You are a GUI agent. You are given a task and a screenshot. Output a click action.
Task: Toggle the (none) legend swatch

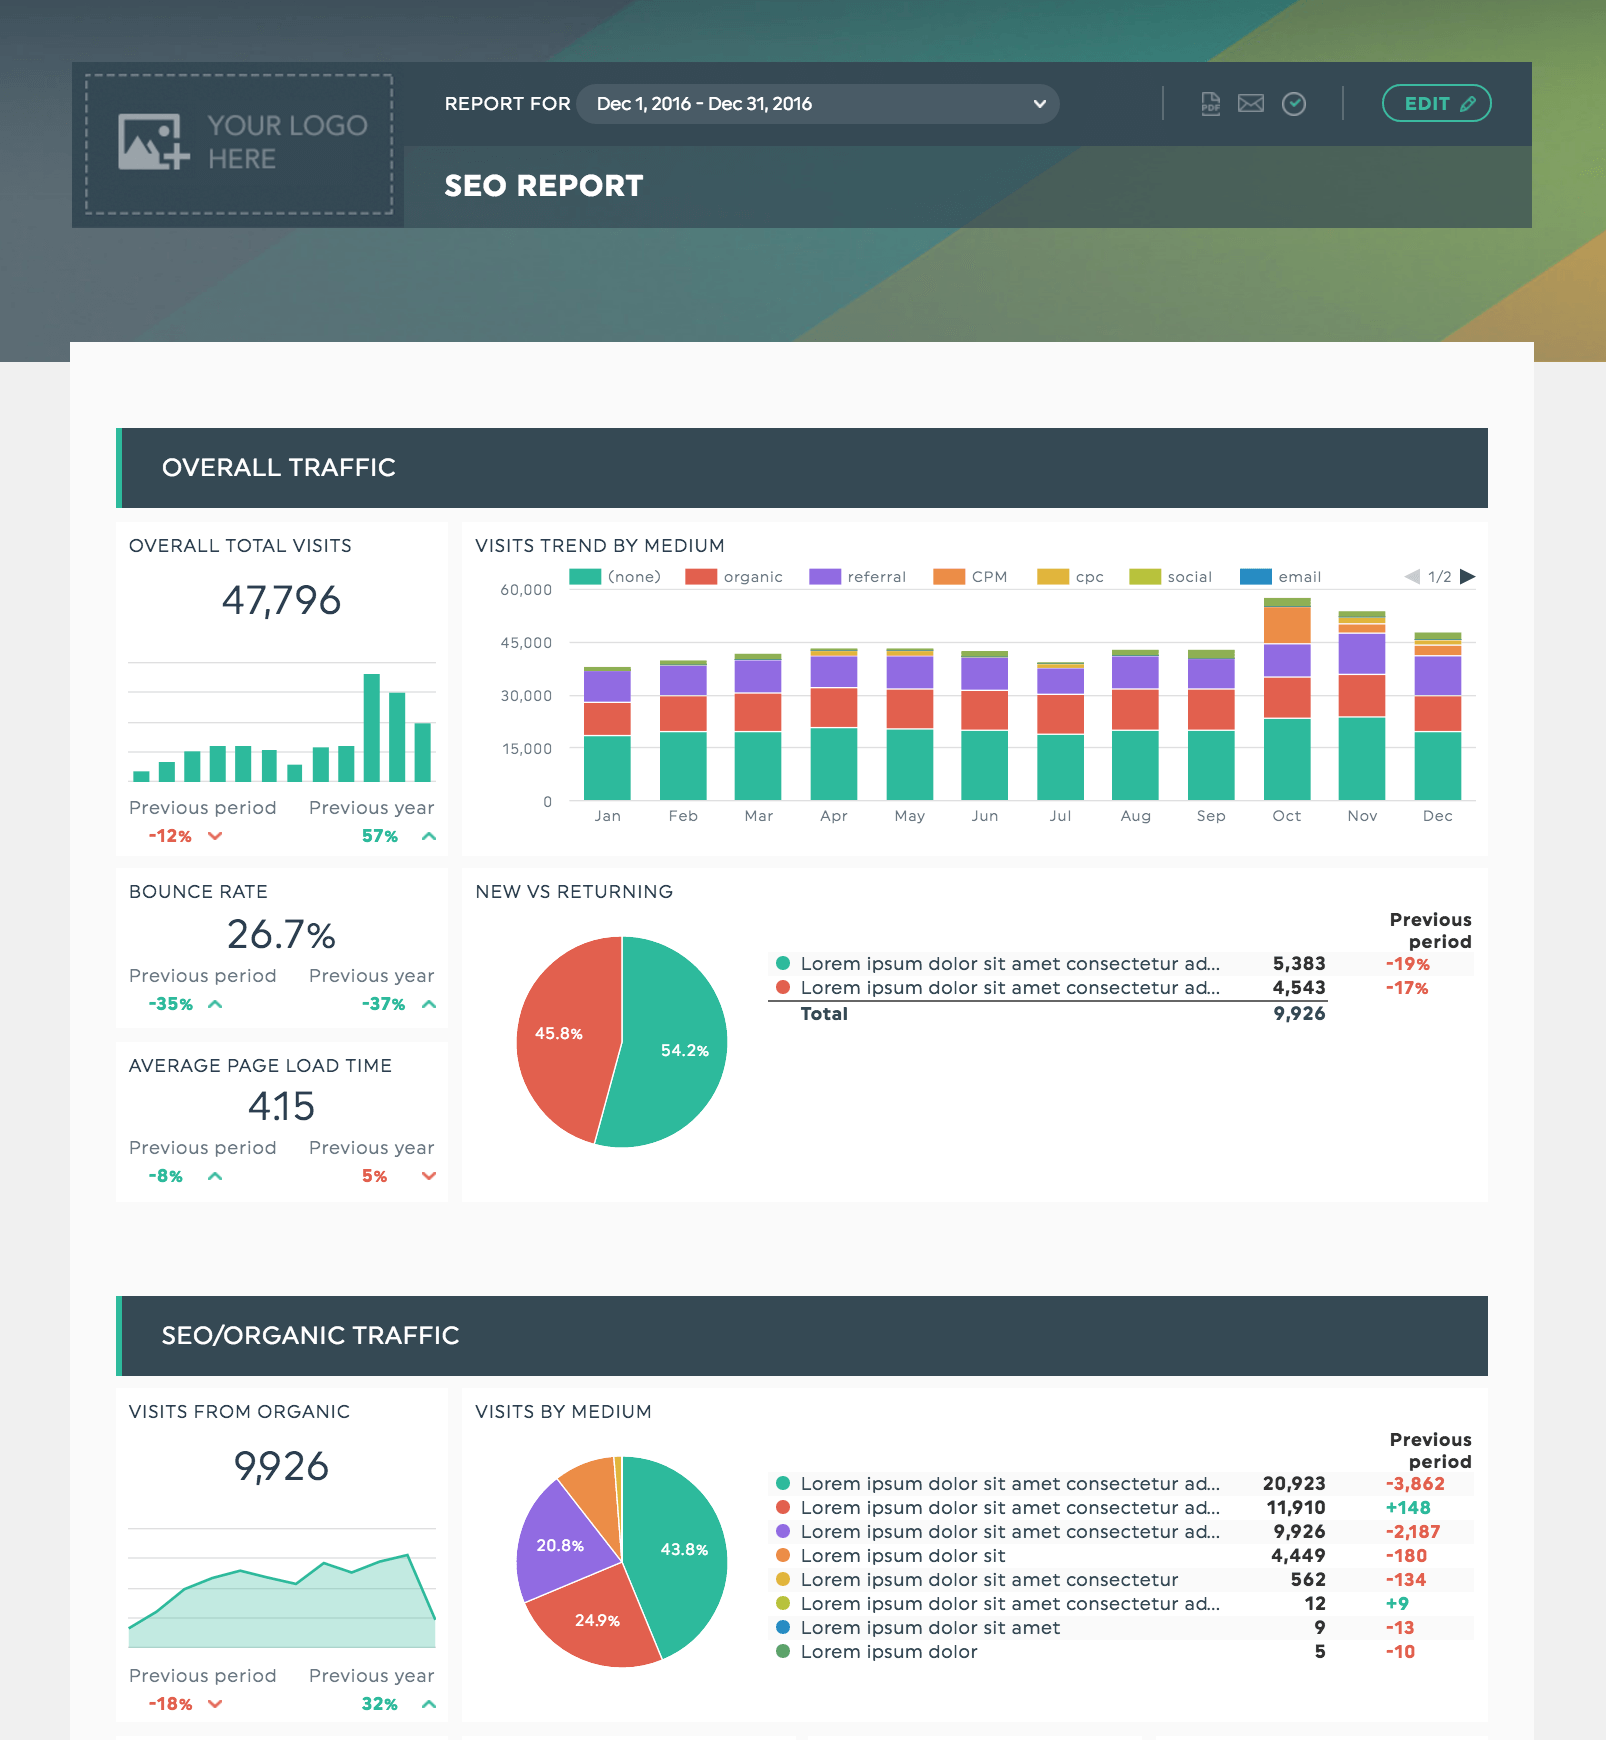[585, 576]
